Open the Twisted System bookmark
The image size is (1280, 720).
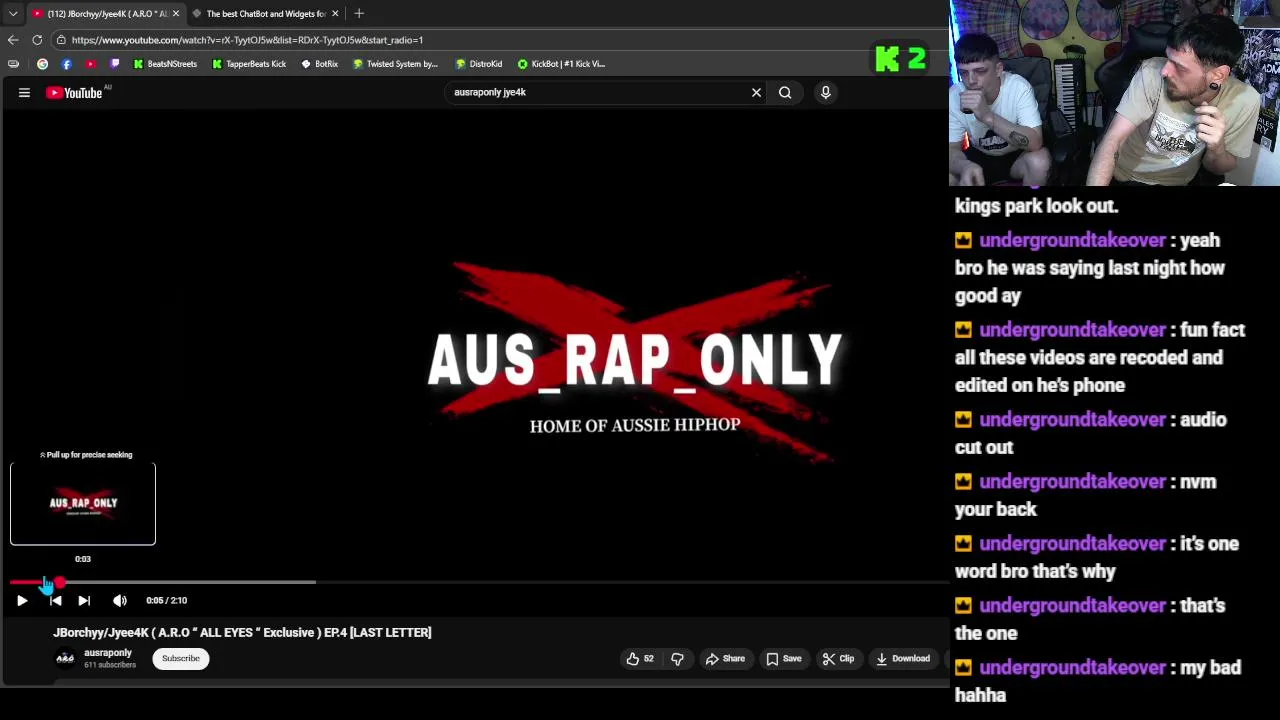(395, 64)
